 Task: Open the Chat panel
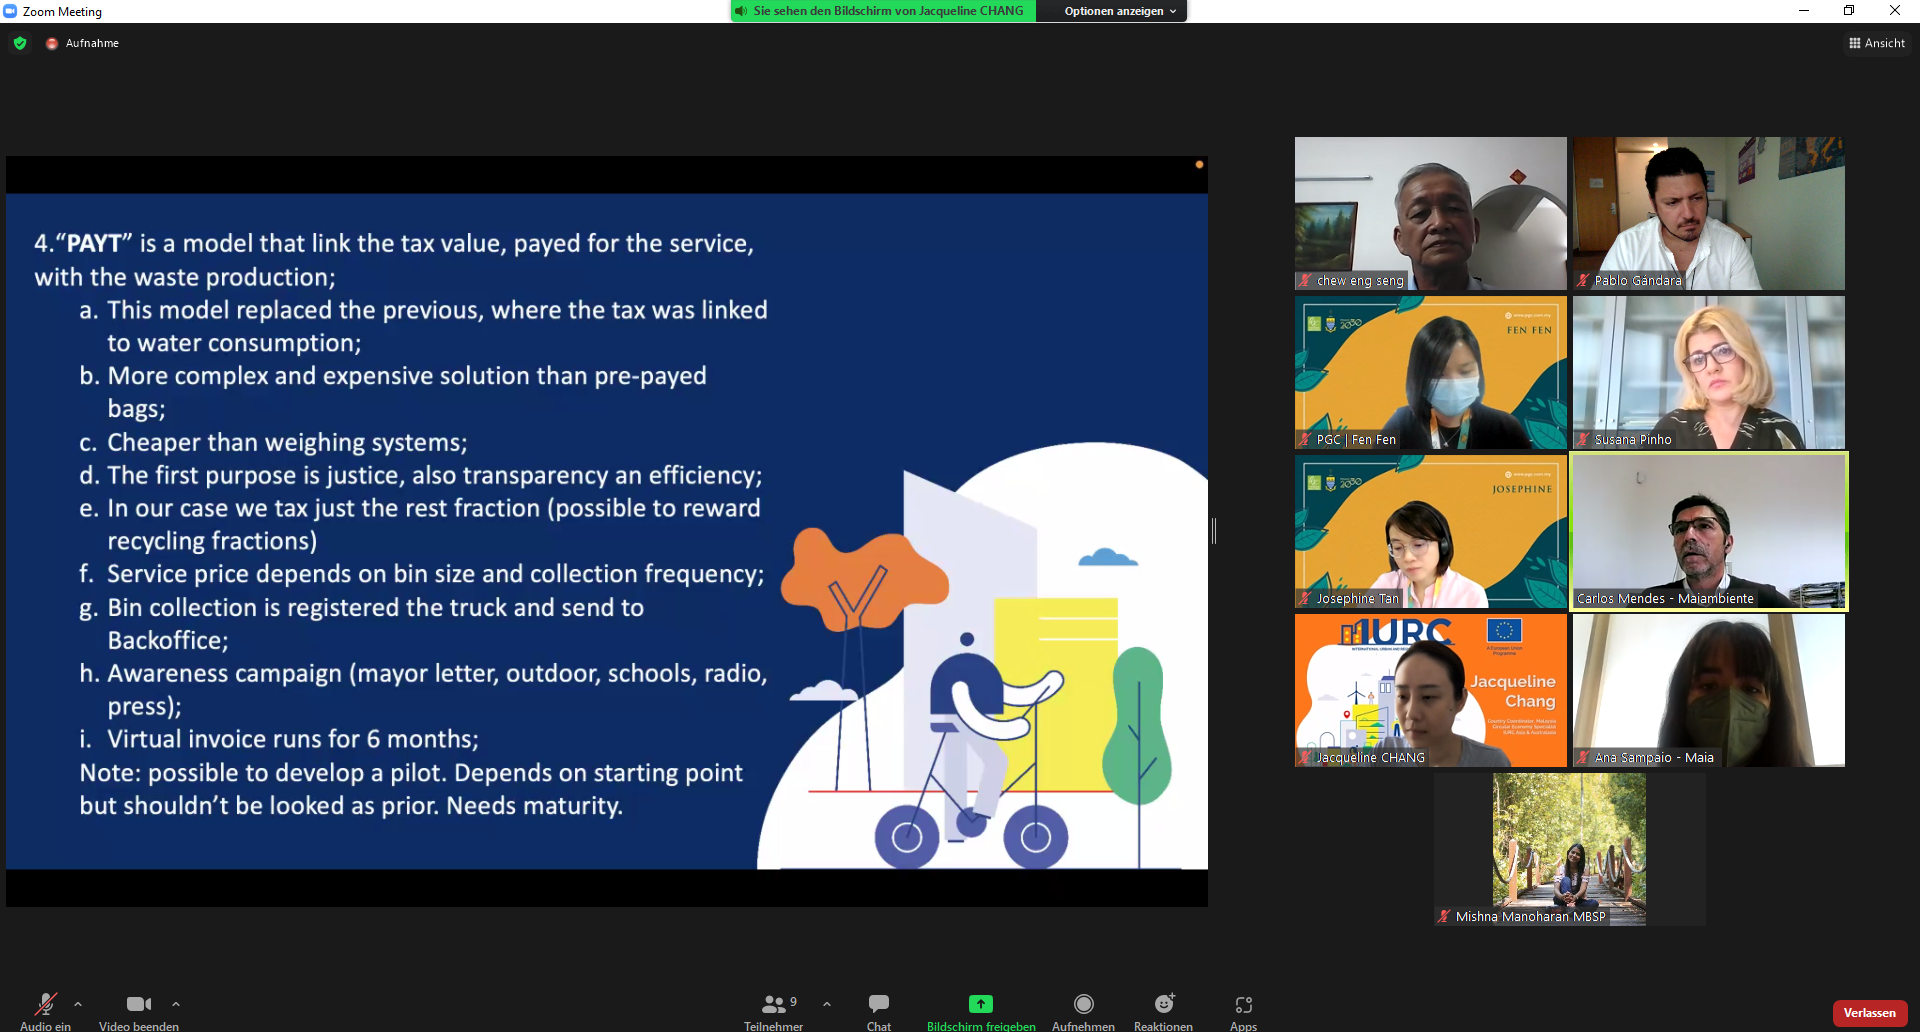pyautogui.click(x=879, y=1010)
